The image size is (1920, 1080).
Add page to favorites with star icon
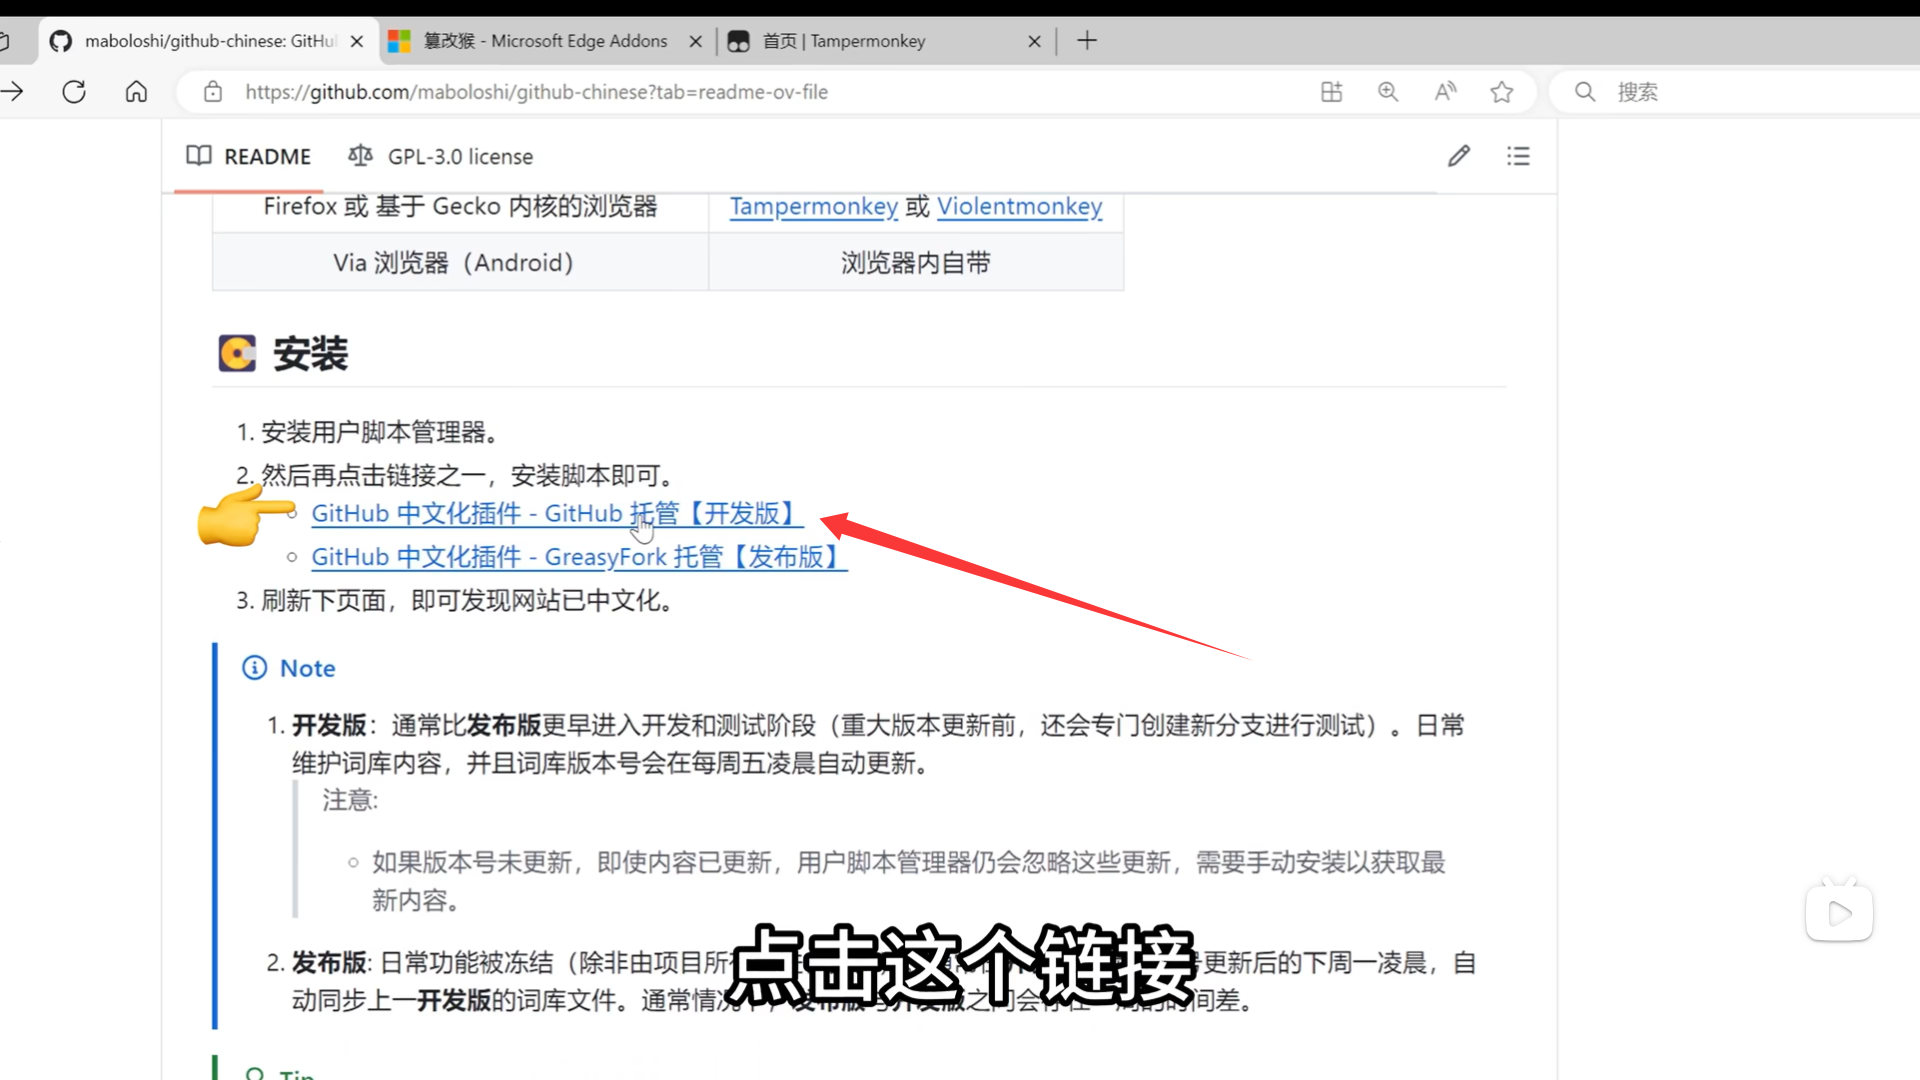pyautogui.click(x=1501, y=92)
